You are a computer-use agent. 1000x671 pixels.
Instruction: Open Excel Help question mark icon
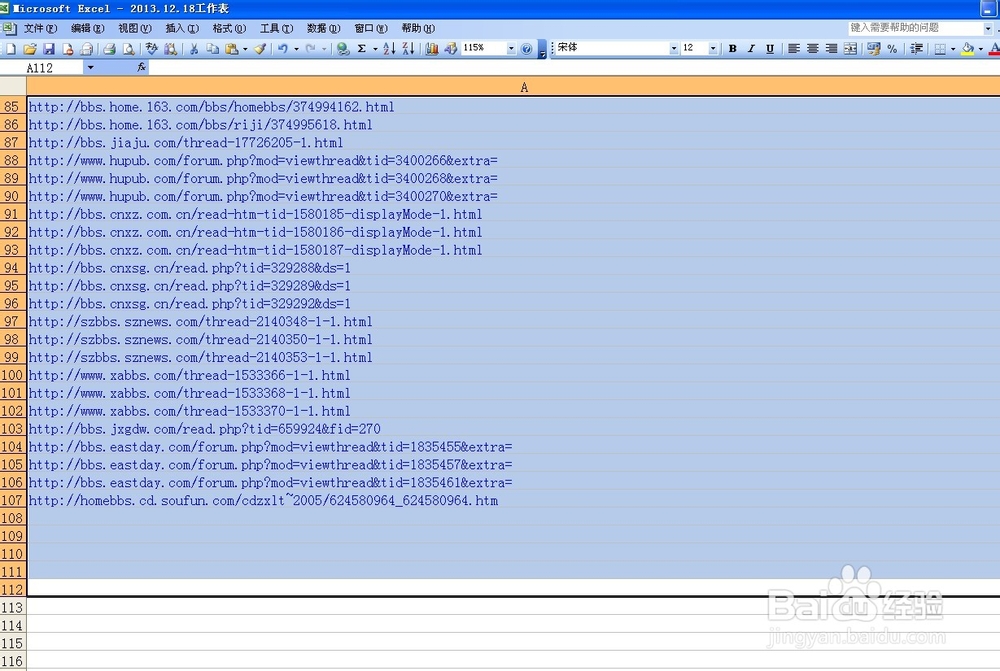pyautogui.click(x=526, y=48)
